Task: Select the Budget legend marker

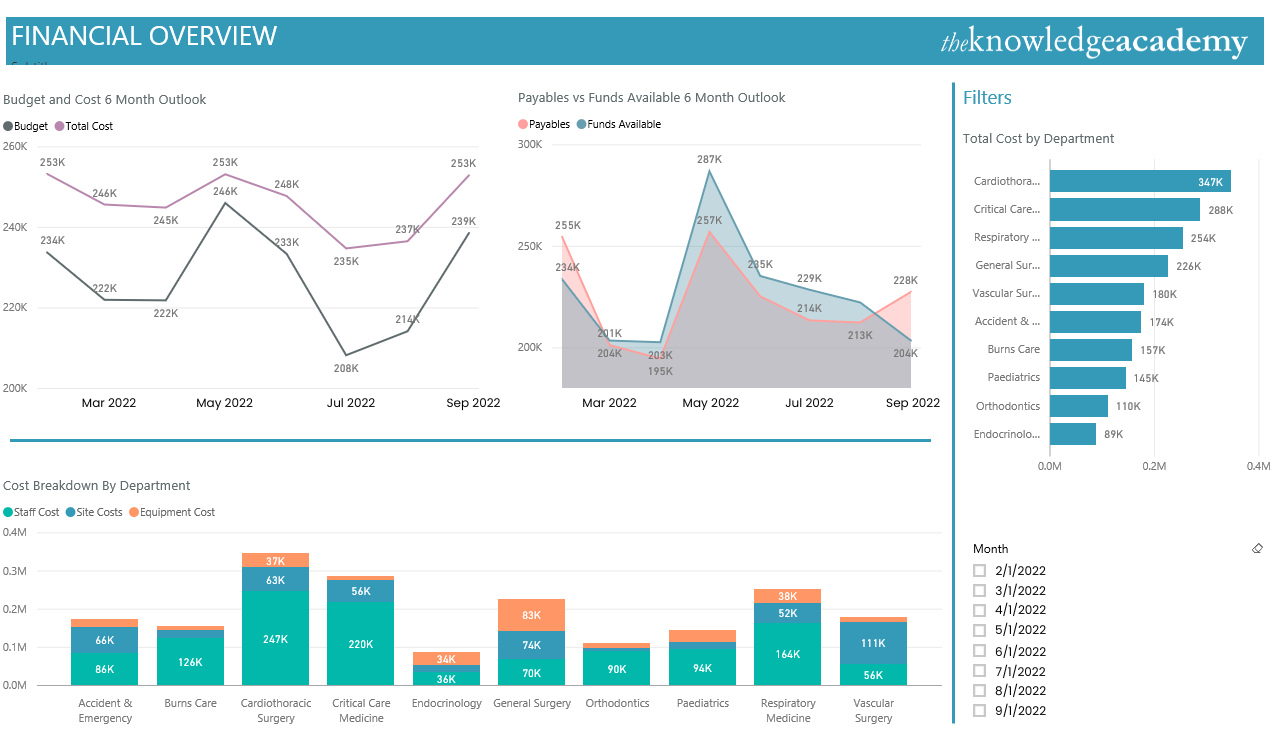Action: pyautogui.click(x=8, y=126)
